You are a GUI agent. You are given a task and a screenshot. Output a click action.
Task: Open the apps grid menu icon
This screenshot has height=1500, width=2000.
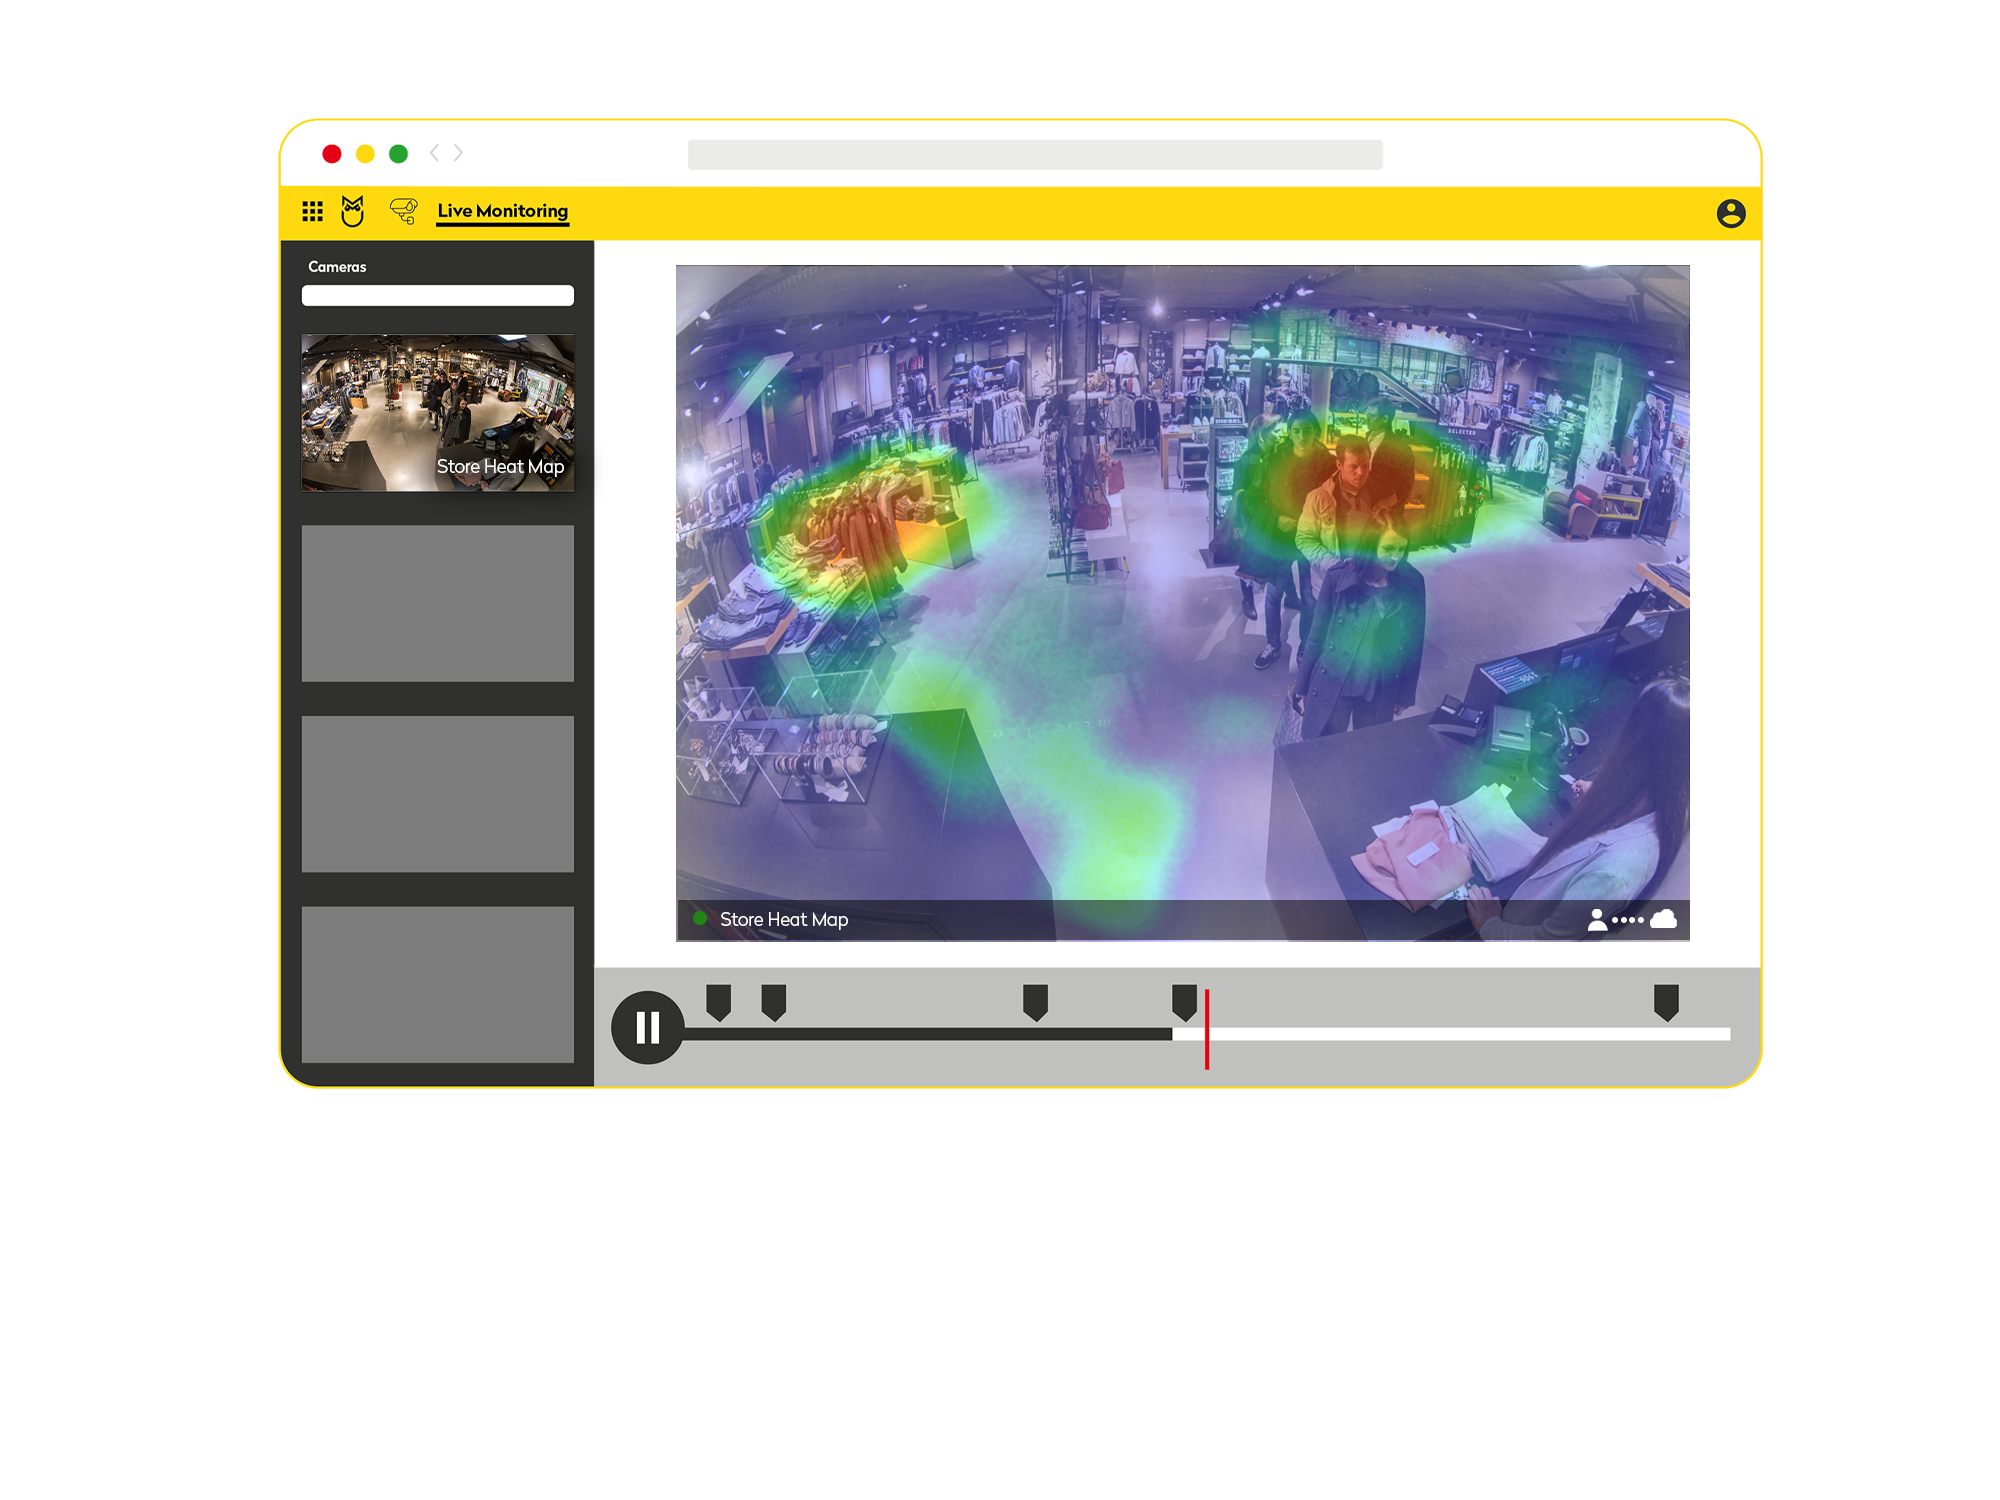pyautogui.click(x=312, y=211)
